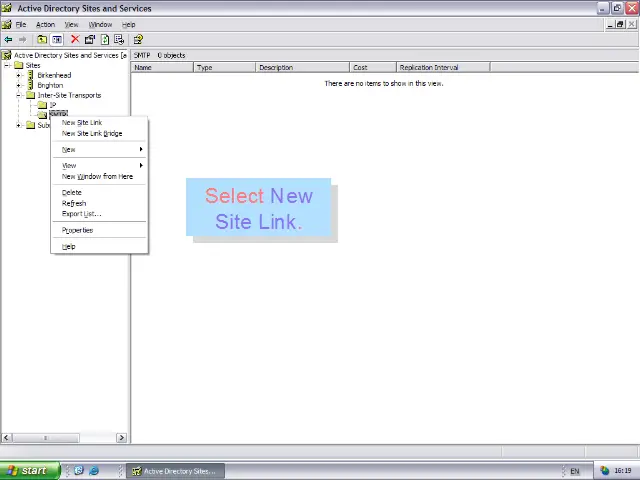640x480 pixels.
Task: Sort by the Name column header
Action: (162, 67)
